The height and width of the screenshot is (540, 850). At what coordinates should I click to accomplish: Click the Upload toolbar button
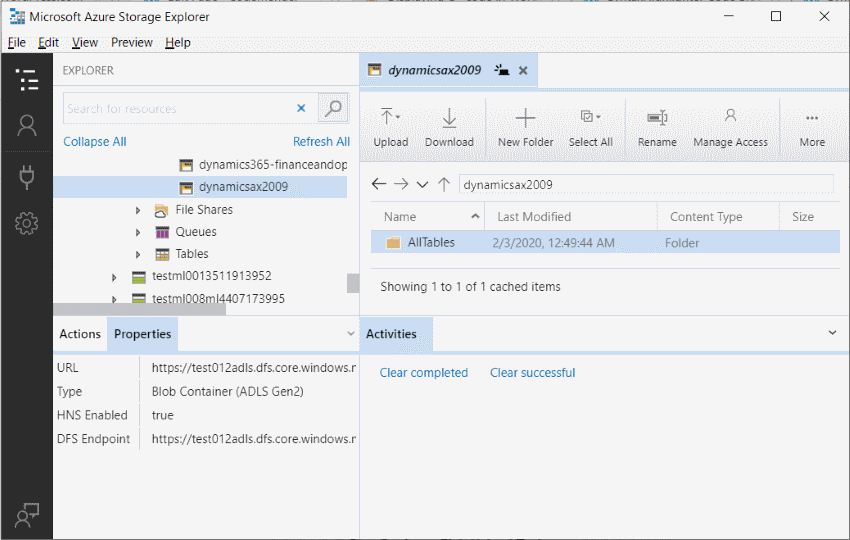click(x=390, y=127)
